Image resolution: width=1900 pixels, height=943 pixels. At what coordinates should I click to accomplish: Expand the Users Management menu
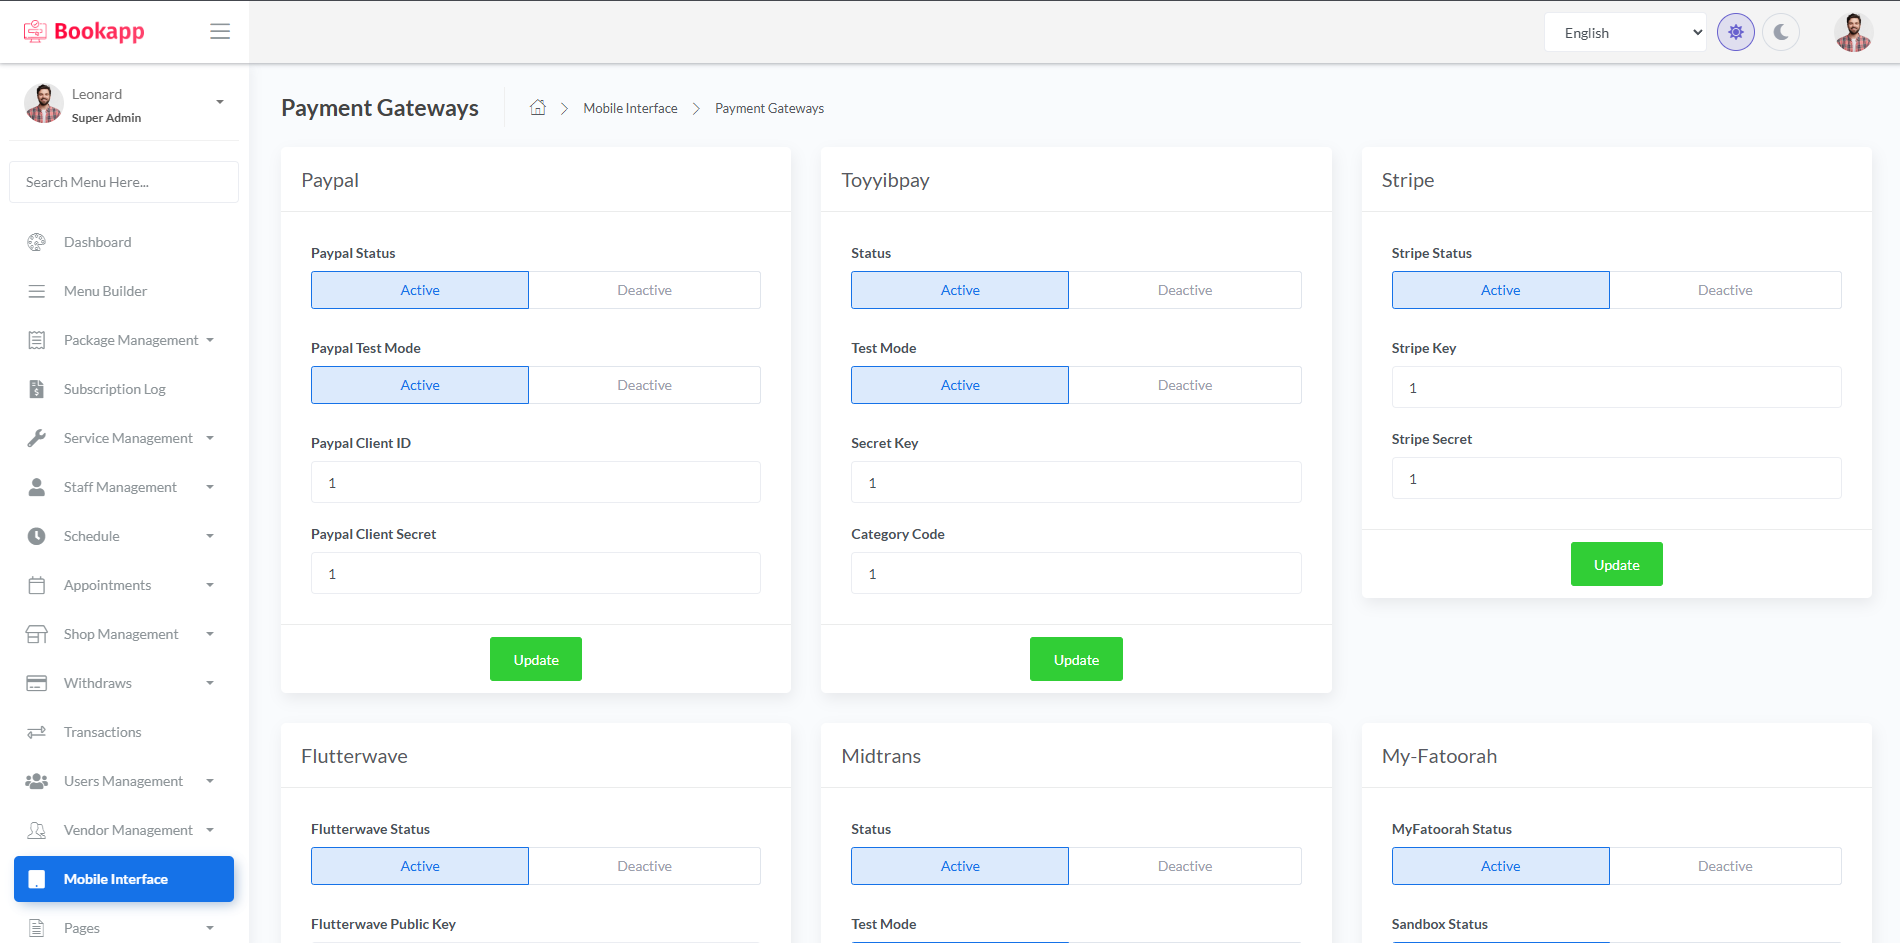pyautogui.click(x=123, y=781)
